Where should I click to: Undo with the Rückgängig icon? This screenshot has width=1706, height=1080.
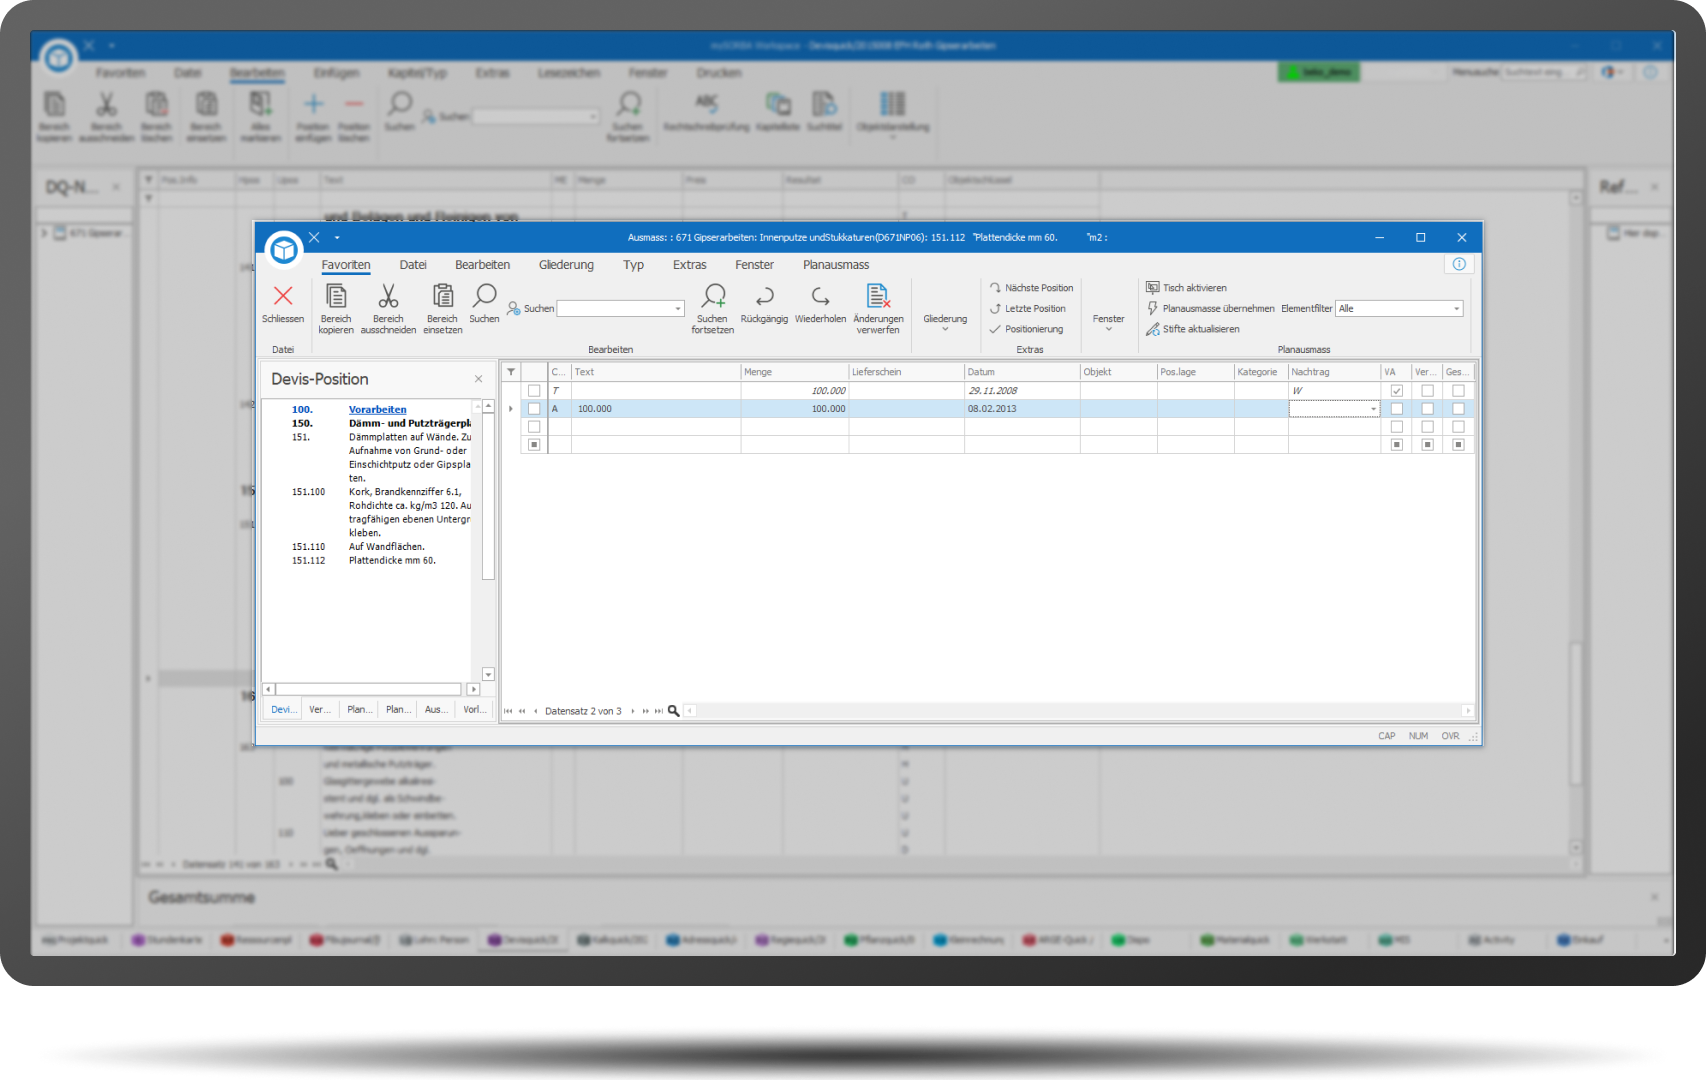(x=764, y=297)
